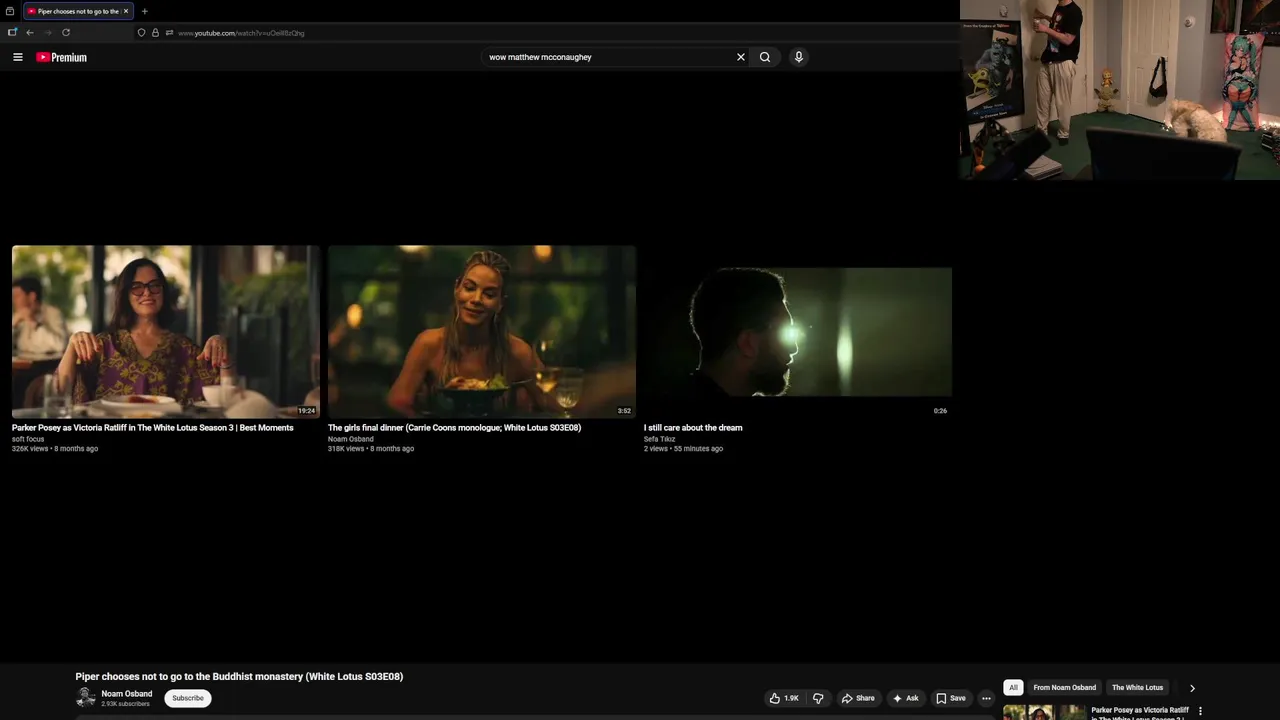Play Parker Posey Best Moments thumbnail
Image resolution: width=1280 pixels, height=720 pixels.
(166, 332)
